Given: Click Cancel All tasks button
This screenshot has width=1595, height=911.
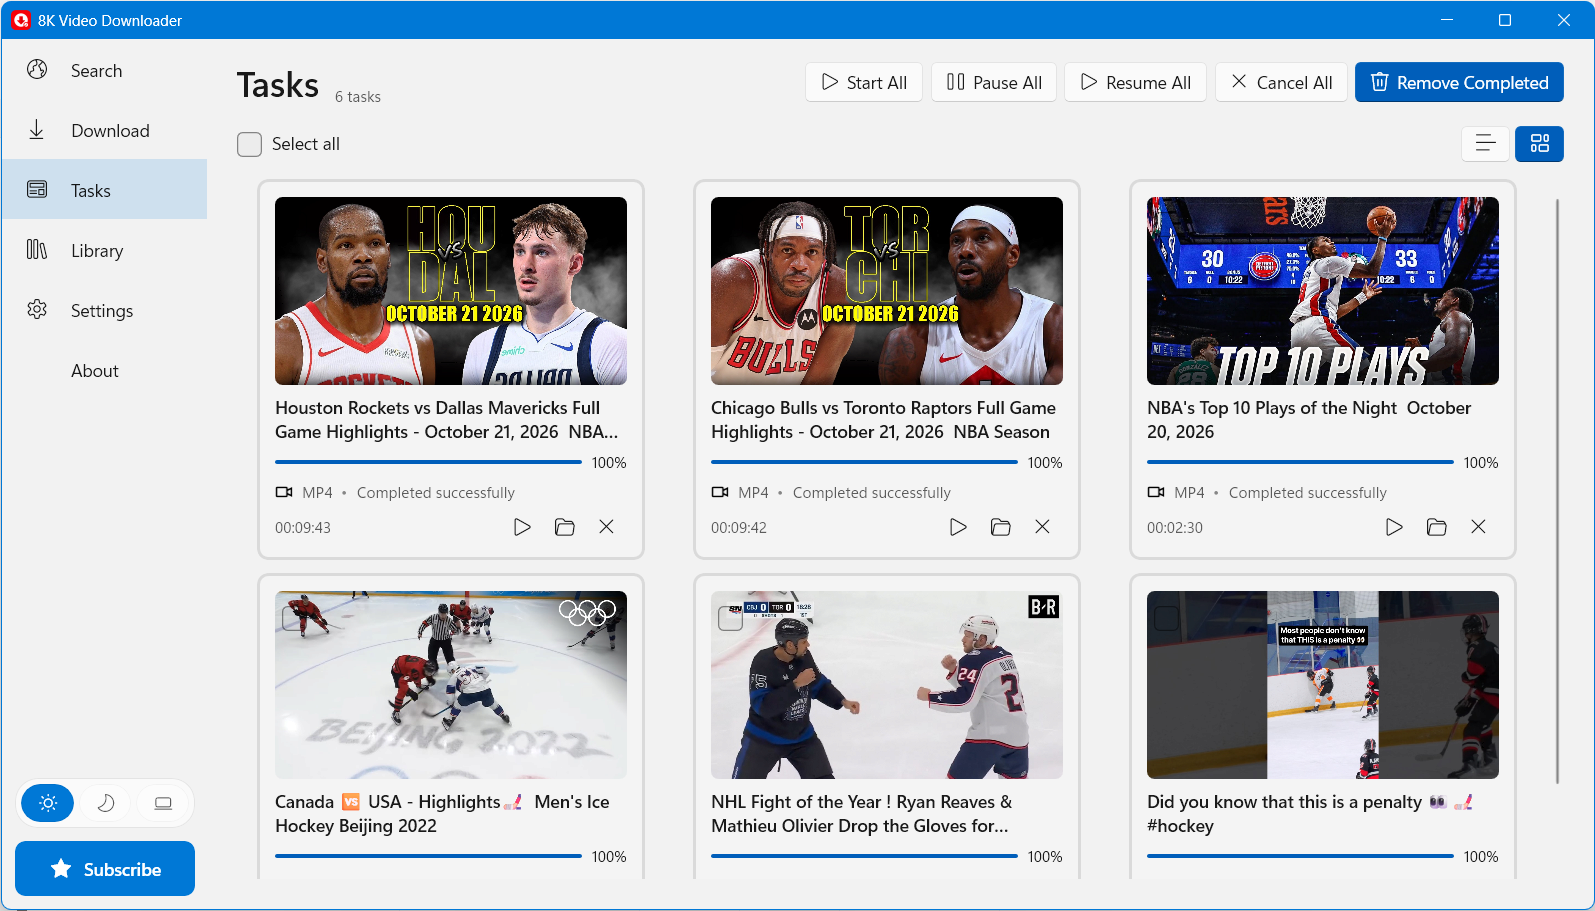Looking at the screenshot, I should (x=1281, y=82).
